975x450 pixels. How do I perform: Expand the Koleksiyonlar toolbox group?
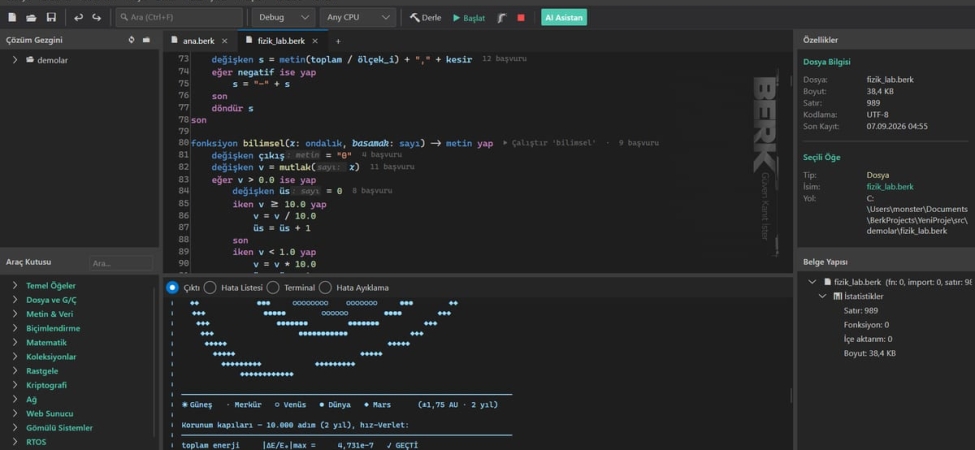click(x=15, y=357)
